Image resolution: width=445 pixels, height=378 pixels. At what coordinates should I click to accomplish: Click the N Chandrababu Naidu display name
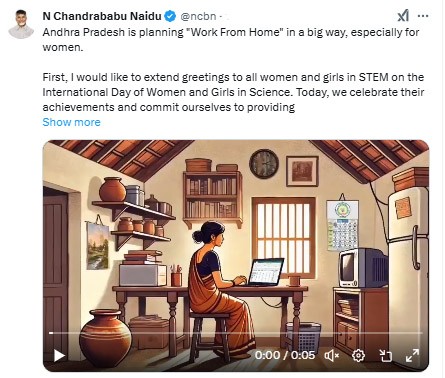tap(102, 16)
